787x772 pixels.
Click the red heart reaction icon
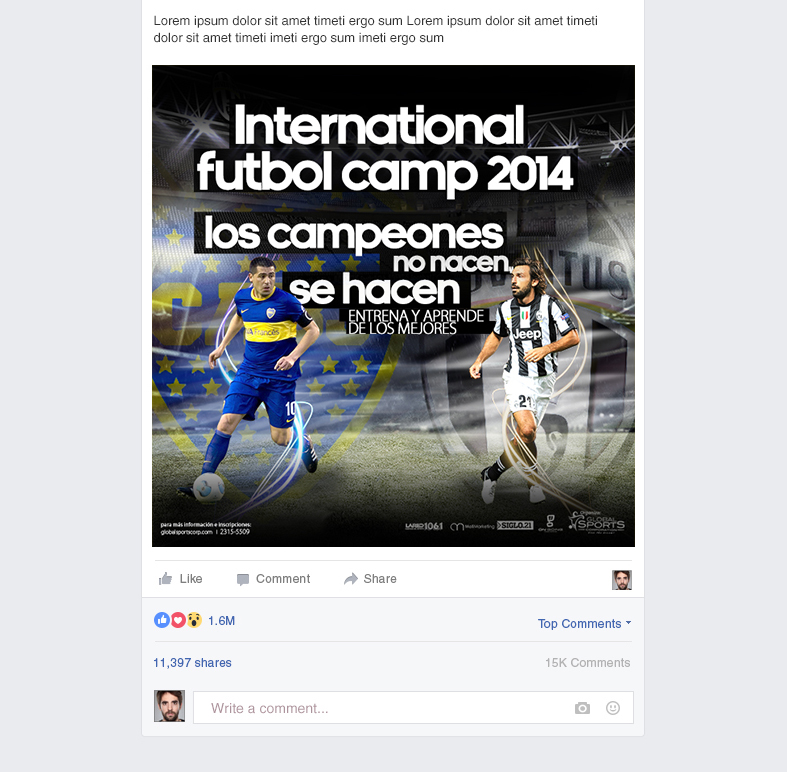178,620
